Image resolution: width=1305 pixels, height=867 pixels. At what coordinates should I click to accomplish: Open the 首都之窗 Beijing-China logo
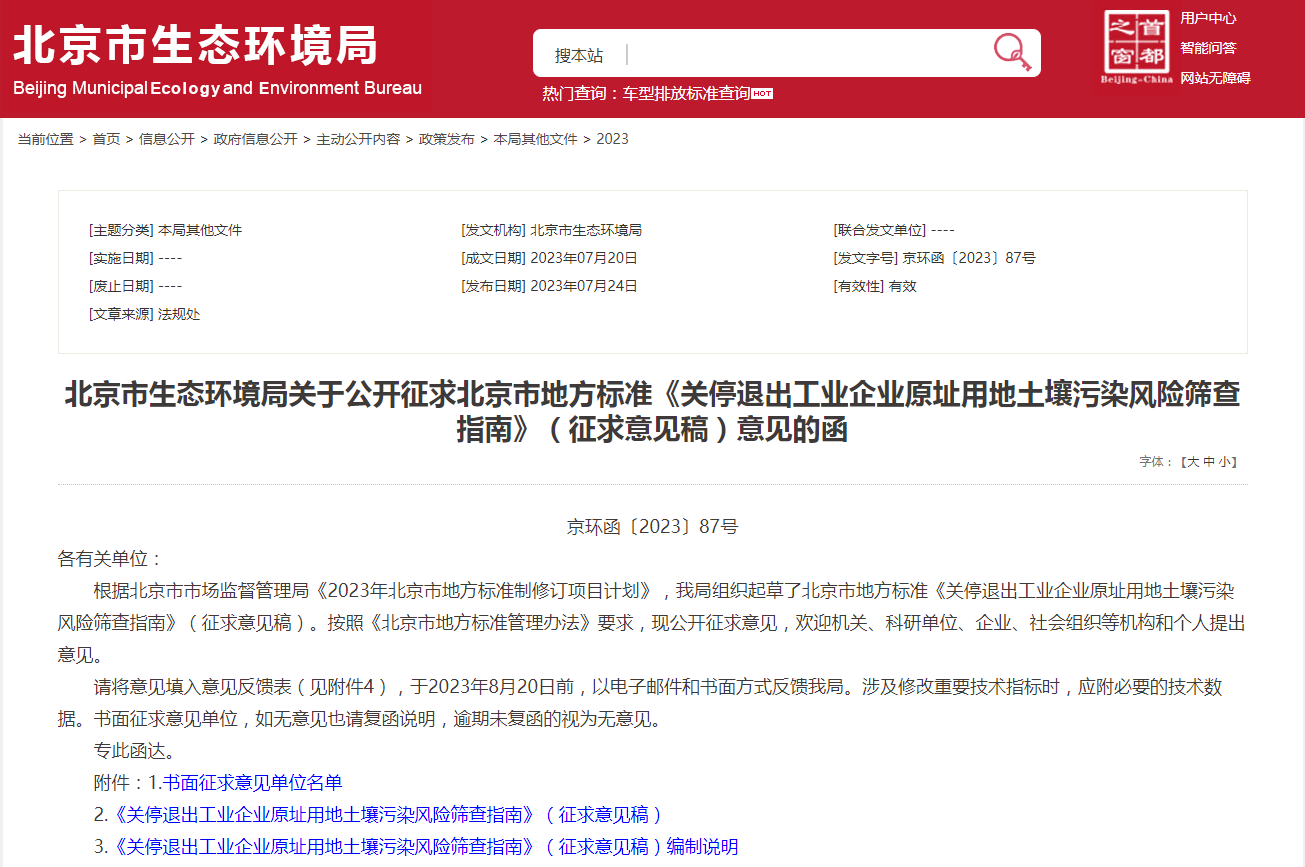(x=1137, y=47)
